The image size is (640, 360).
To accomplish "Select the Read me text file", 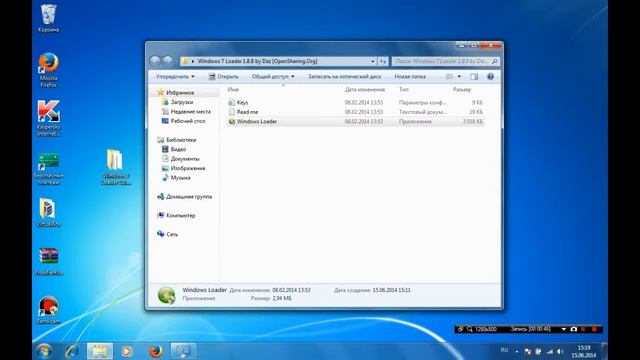I will (x=355, y=112).
